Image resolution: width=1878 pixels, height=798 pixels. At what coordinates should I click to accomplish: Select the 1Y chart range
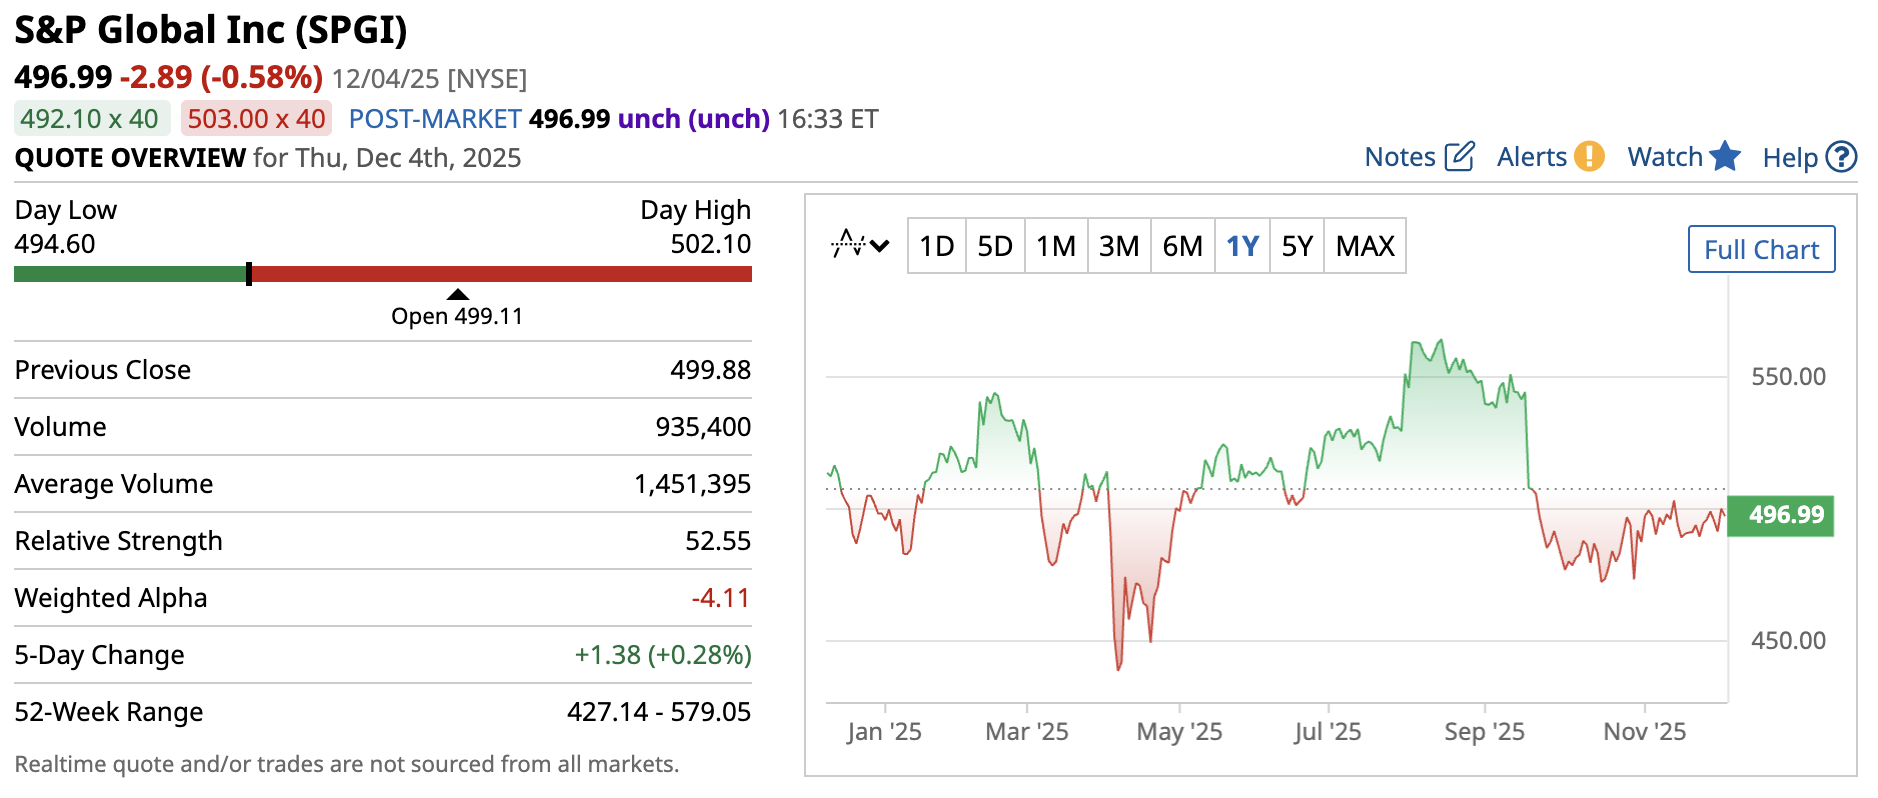tap(1242, 246)
